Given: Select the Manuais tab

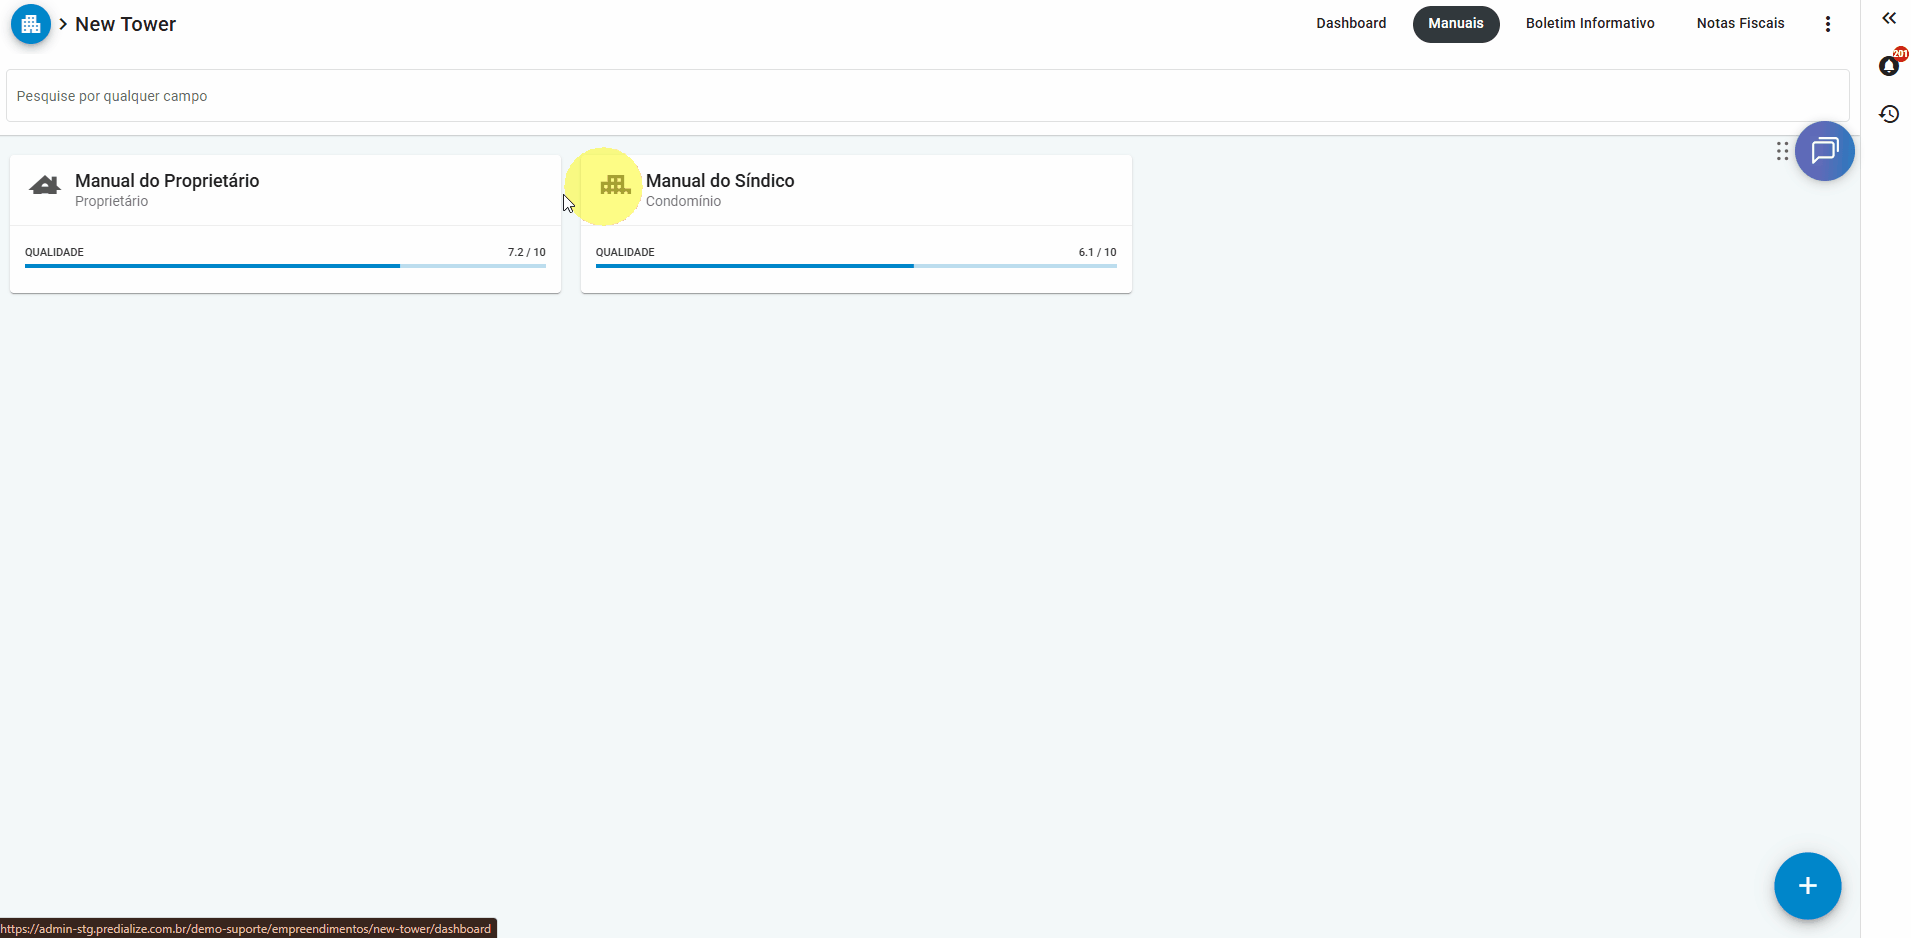Looking at the screenshot, I should point(1455,24).
